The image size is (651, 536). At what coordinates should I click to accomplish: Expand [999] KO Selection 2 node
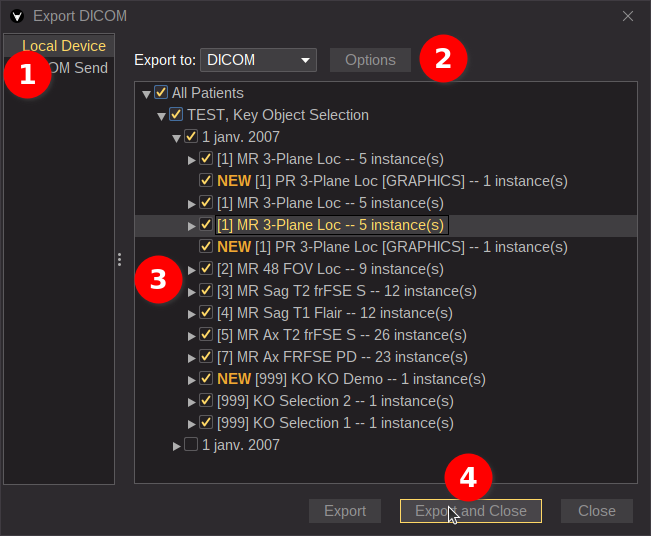click(x=191, y=402)
